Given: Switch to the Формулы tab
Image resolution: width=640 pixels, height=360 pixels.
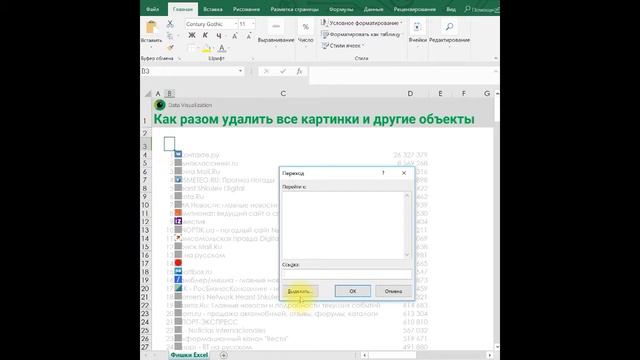Looking at the screenshot, I should click(x=341, y=9).
